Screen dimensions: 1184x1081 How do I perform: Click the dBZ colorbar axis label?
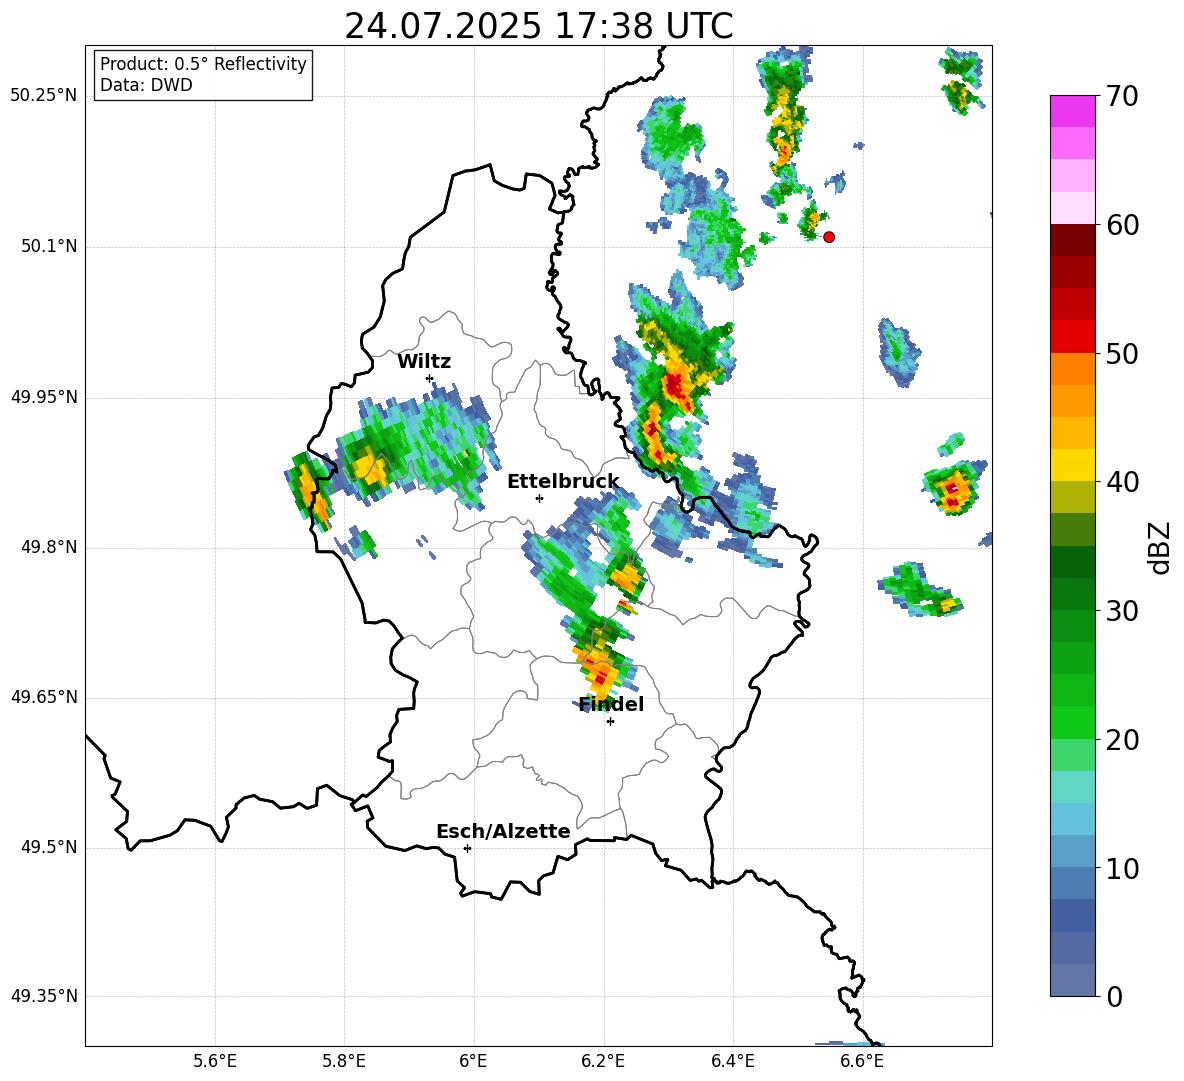1159,547
